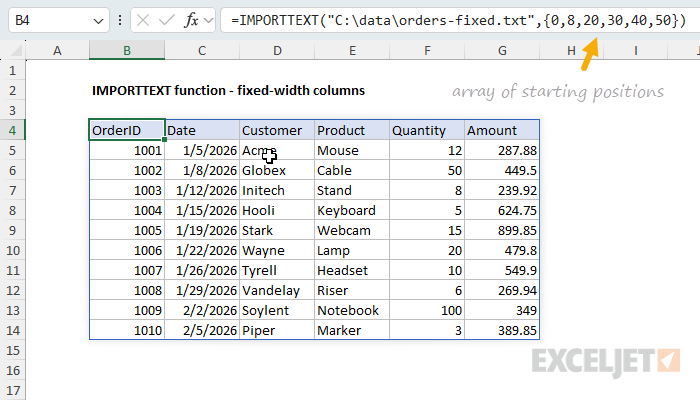Click quantity cell 50 for Globex
Image resolution: width=700 pixels, height=400 pixels.
pyautogui.click(x=427, y=171)
